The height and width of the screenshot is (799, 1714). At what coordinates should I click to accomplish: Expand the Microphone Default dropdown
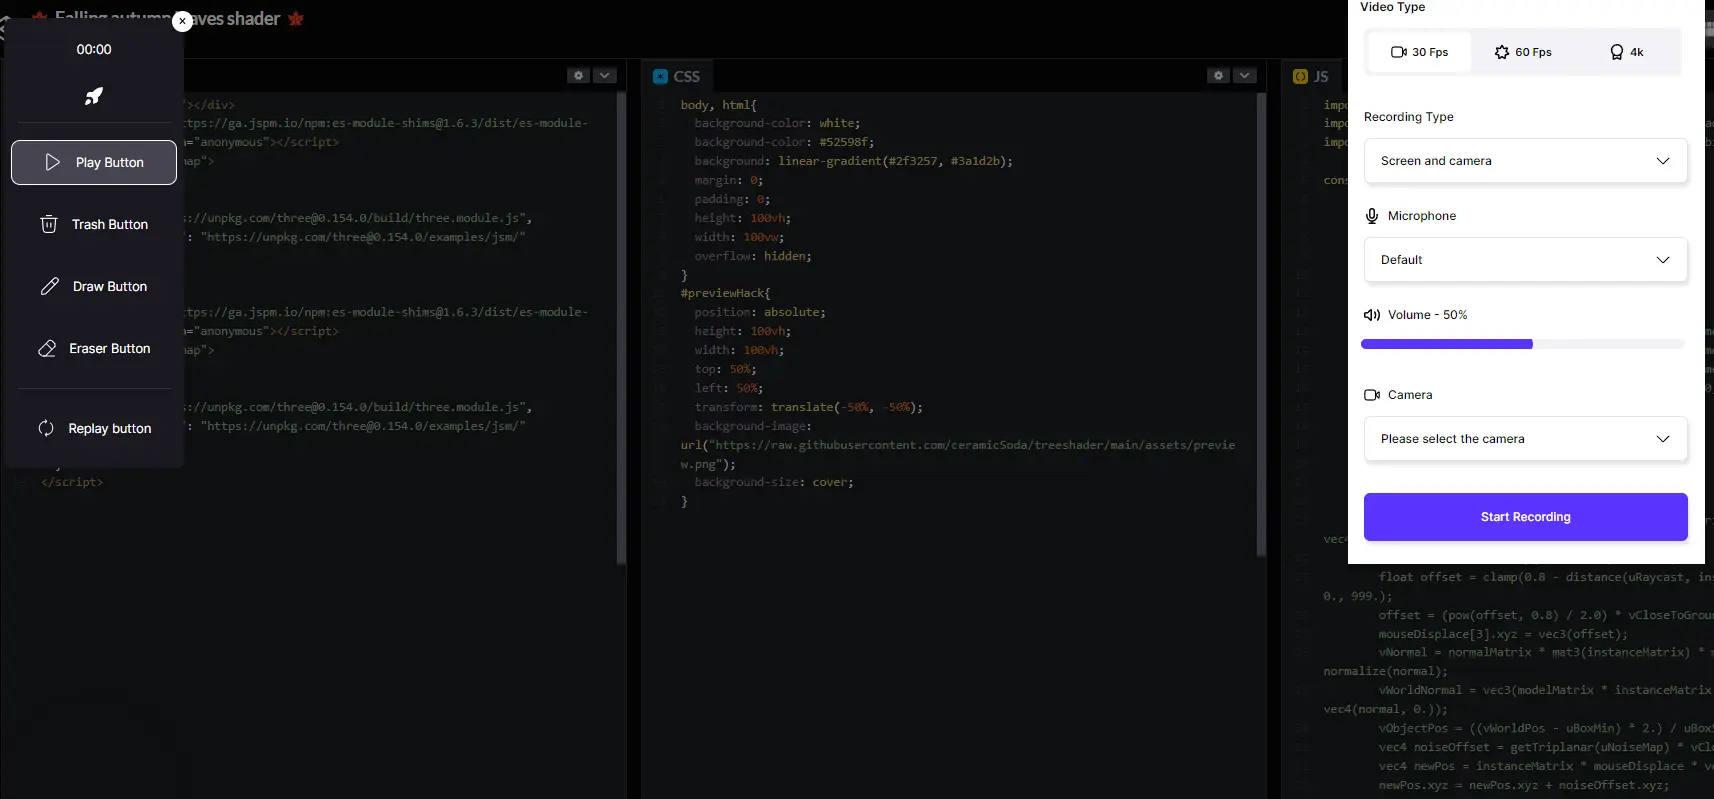click(x=1525, y=260)
